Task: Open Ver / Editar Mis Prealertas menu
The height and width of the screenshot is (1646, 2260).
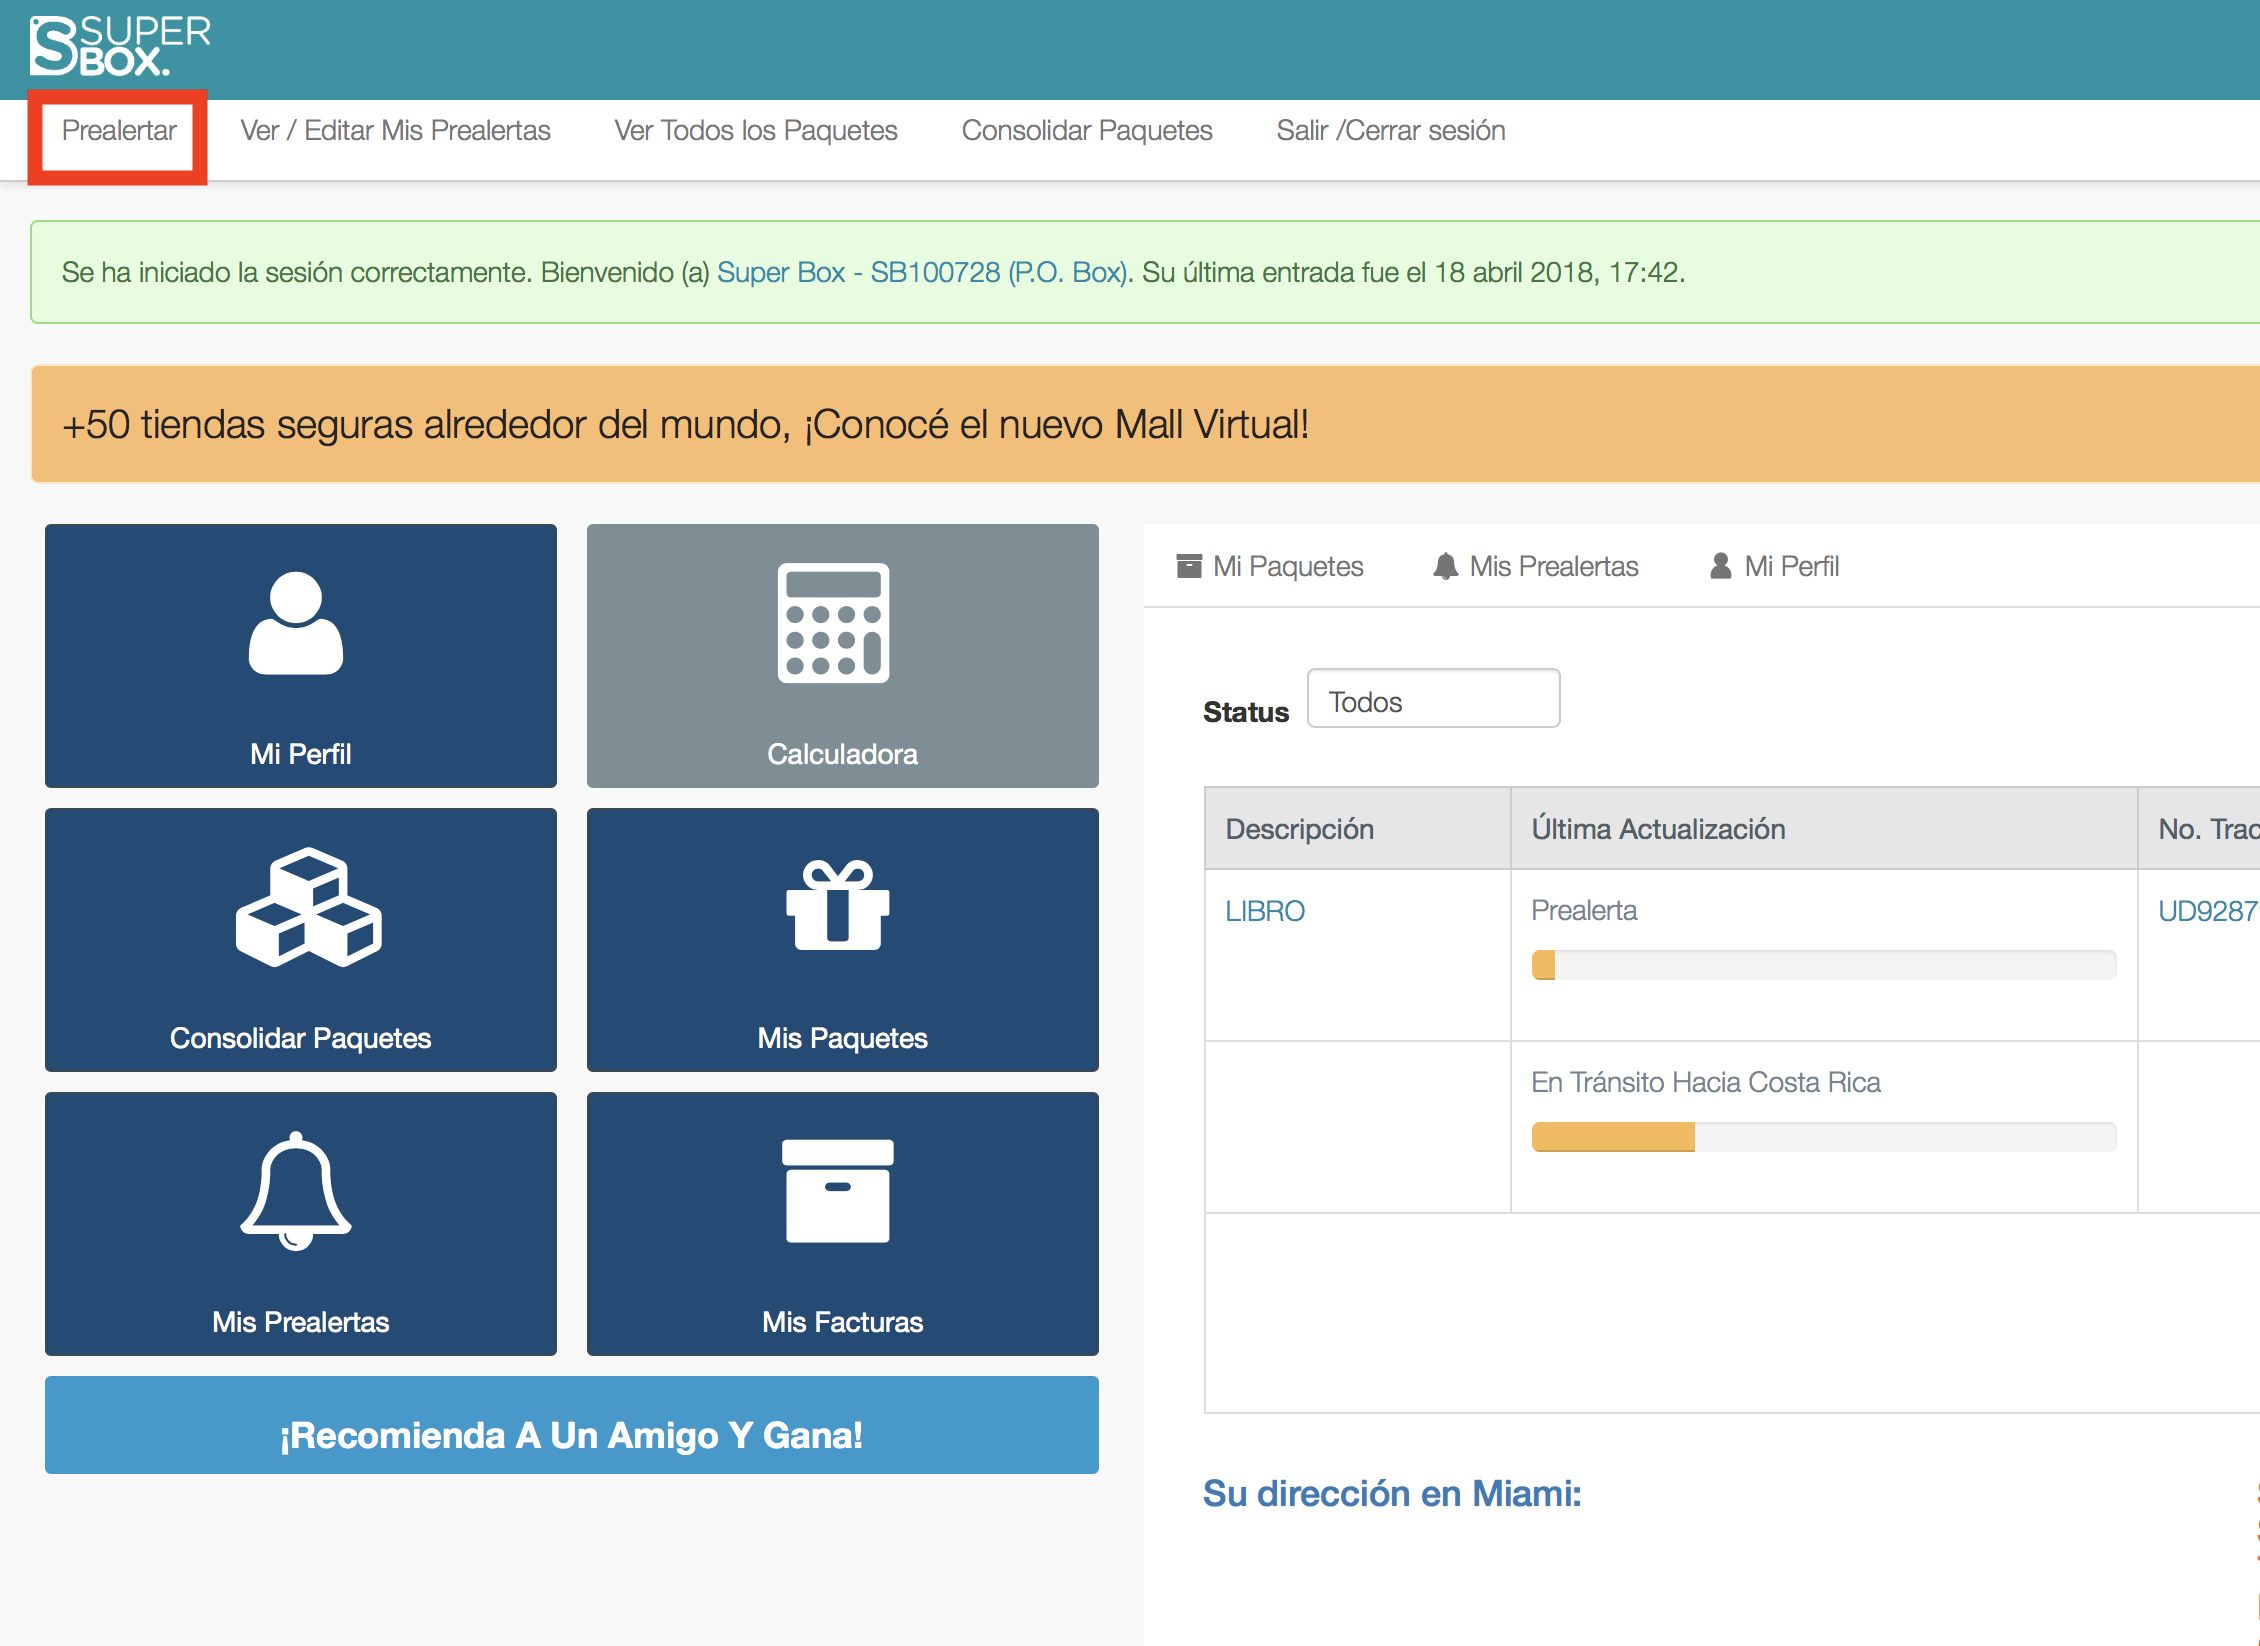Action: click(x=395, y=130)
